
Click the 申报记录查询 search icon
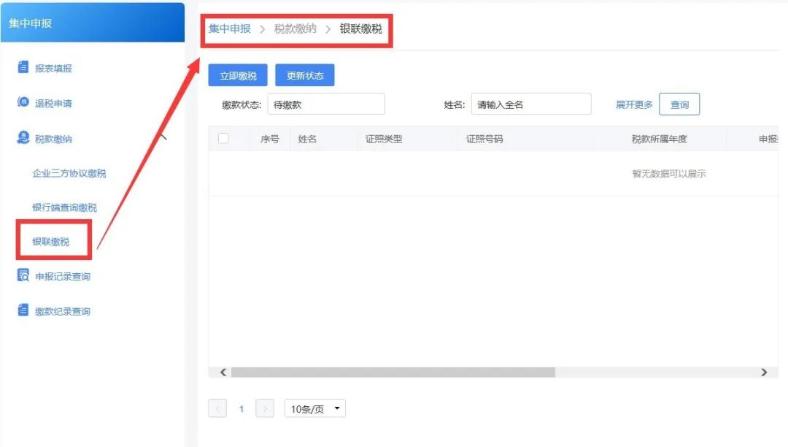(23, 275)
